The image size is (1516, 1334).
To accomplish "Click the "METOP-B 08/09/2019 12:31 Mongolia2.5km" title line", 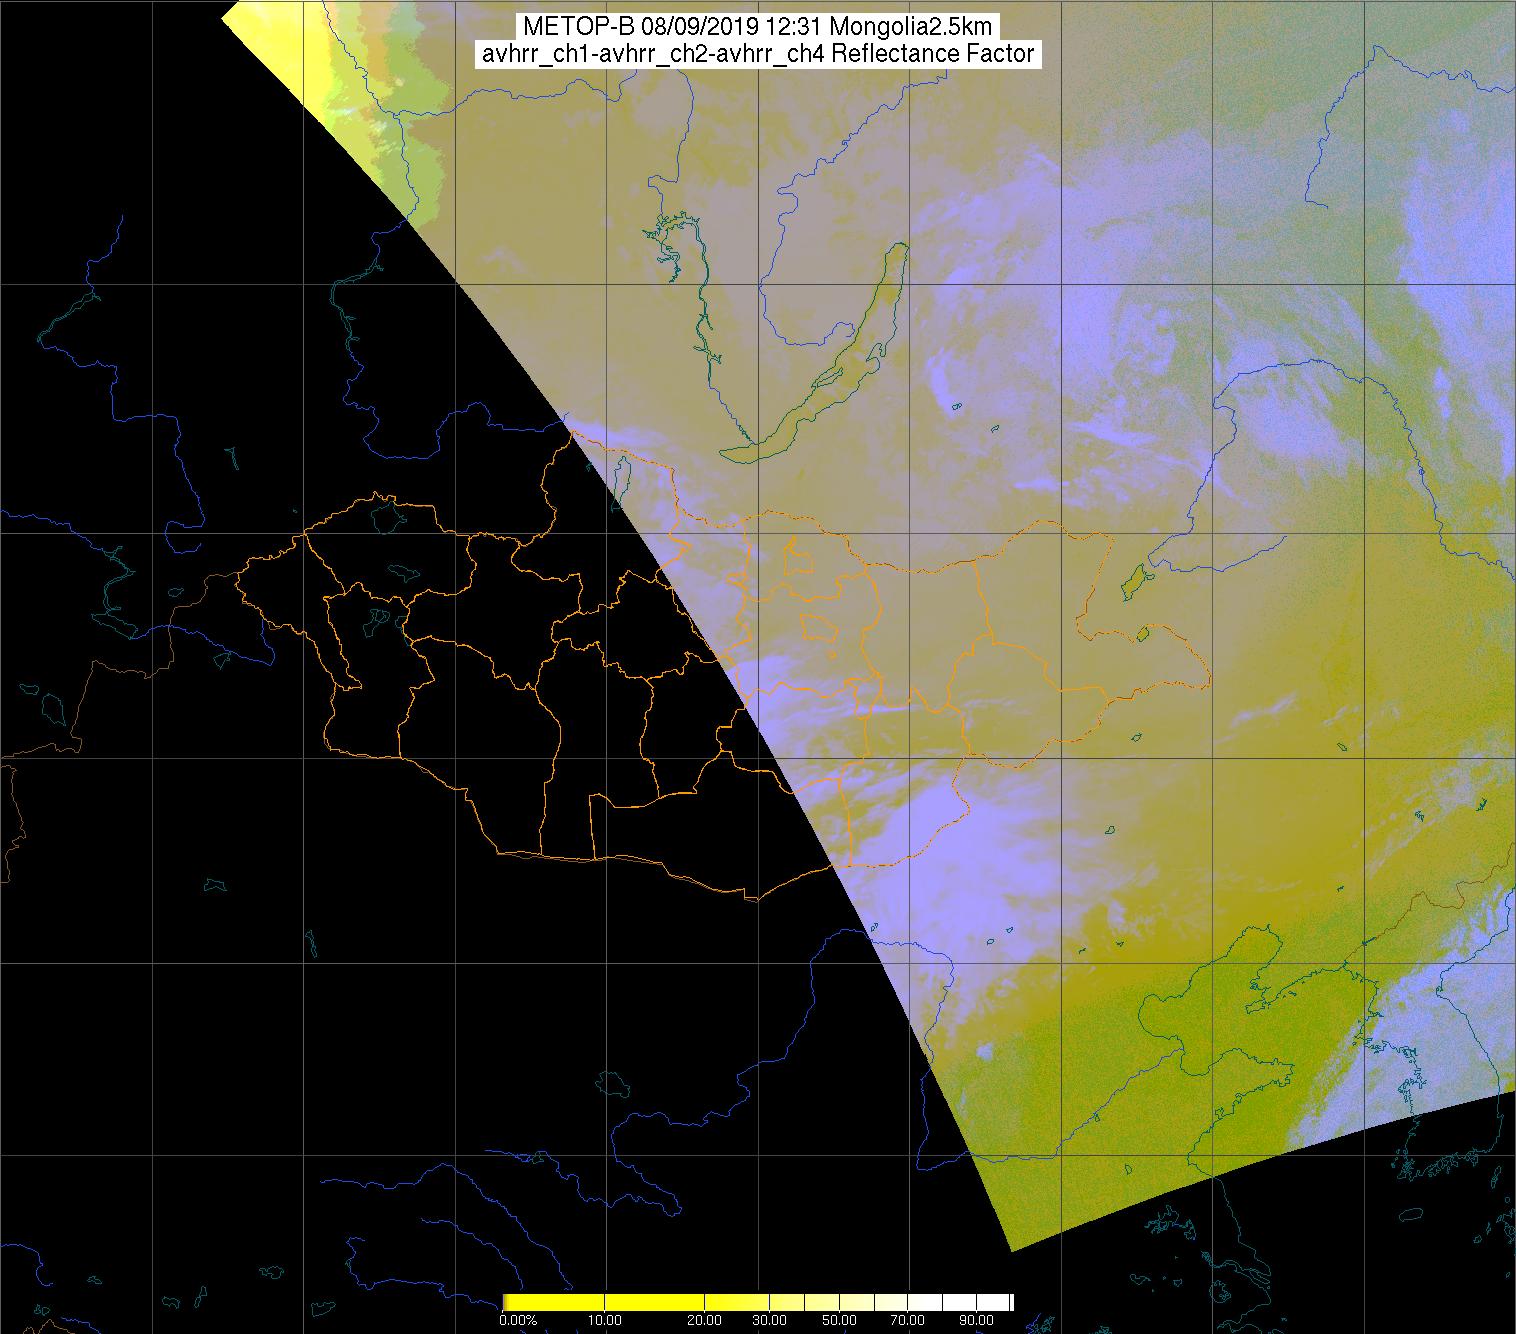I will (x=757, y=27).
